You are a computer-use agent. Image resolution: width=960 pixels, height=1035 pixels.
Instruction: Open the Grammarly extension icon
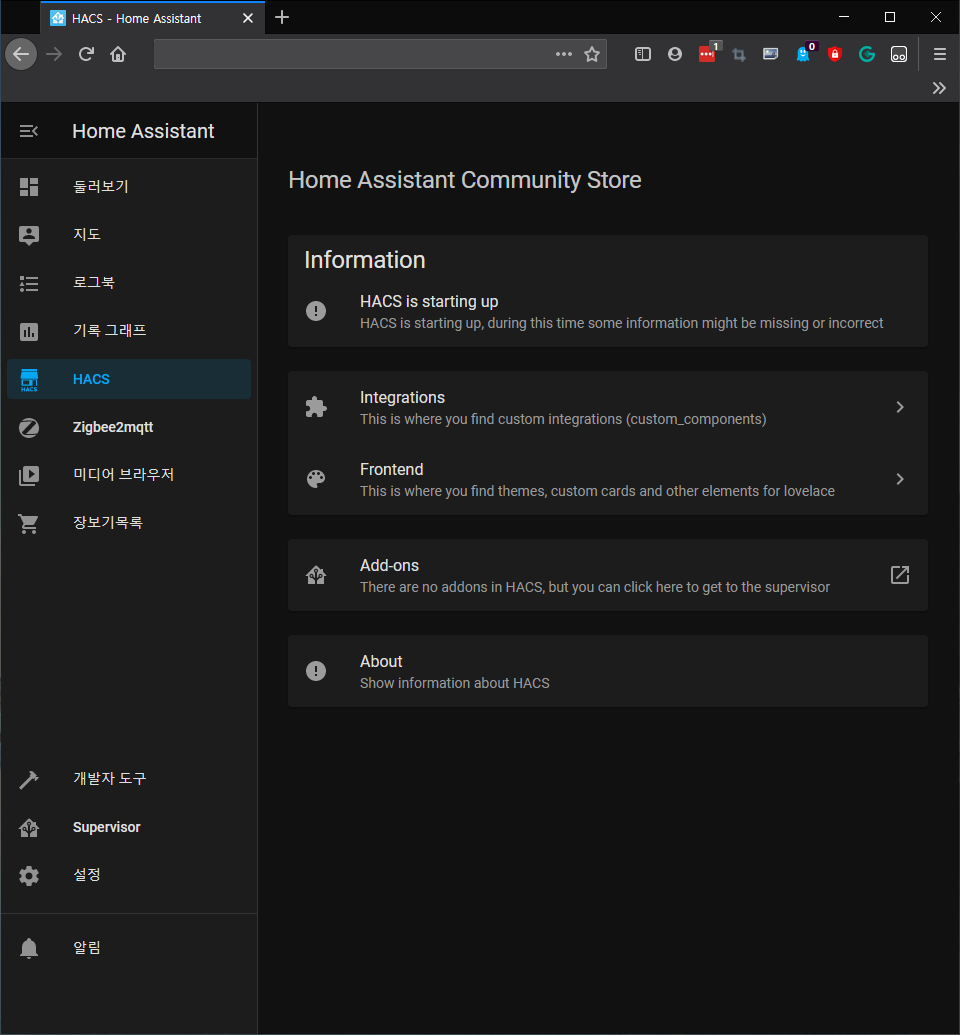[x=867, y=54]
